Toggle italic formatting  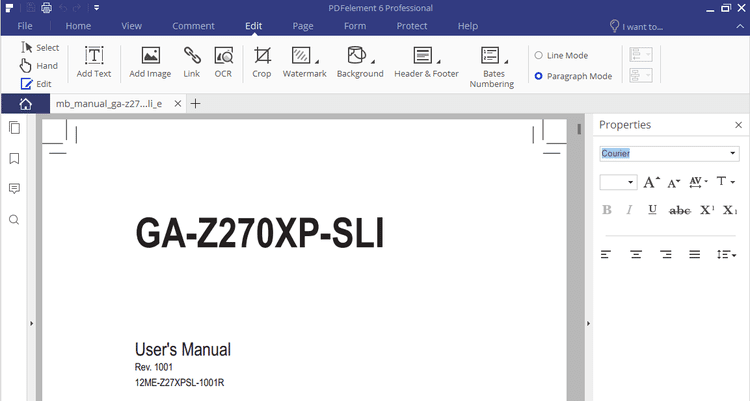pyautogui.click(x=629, y=210)
